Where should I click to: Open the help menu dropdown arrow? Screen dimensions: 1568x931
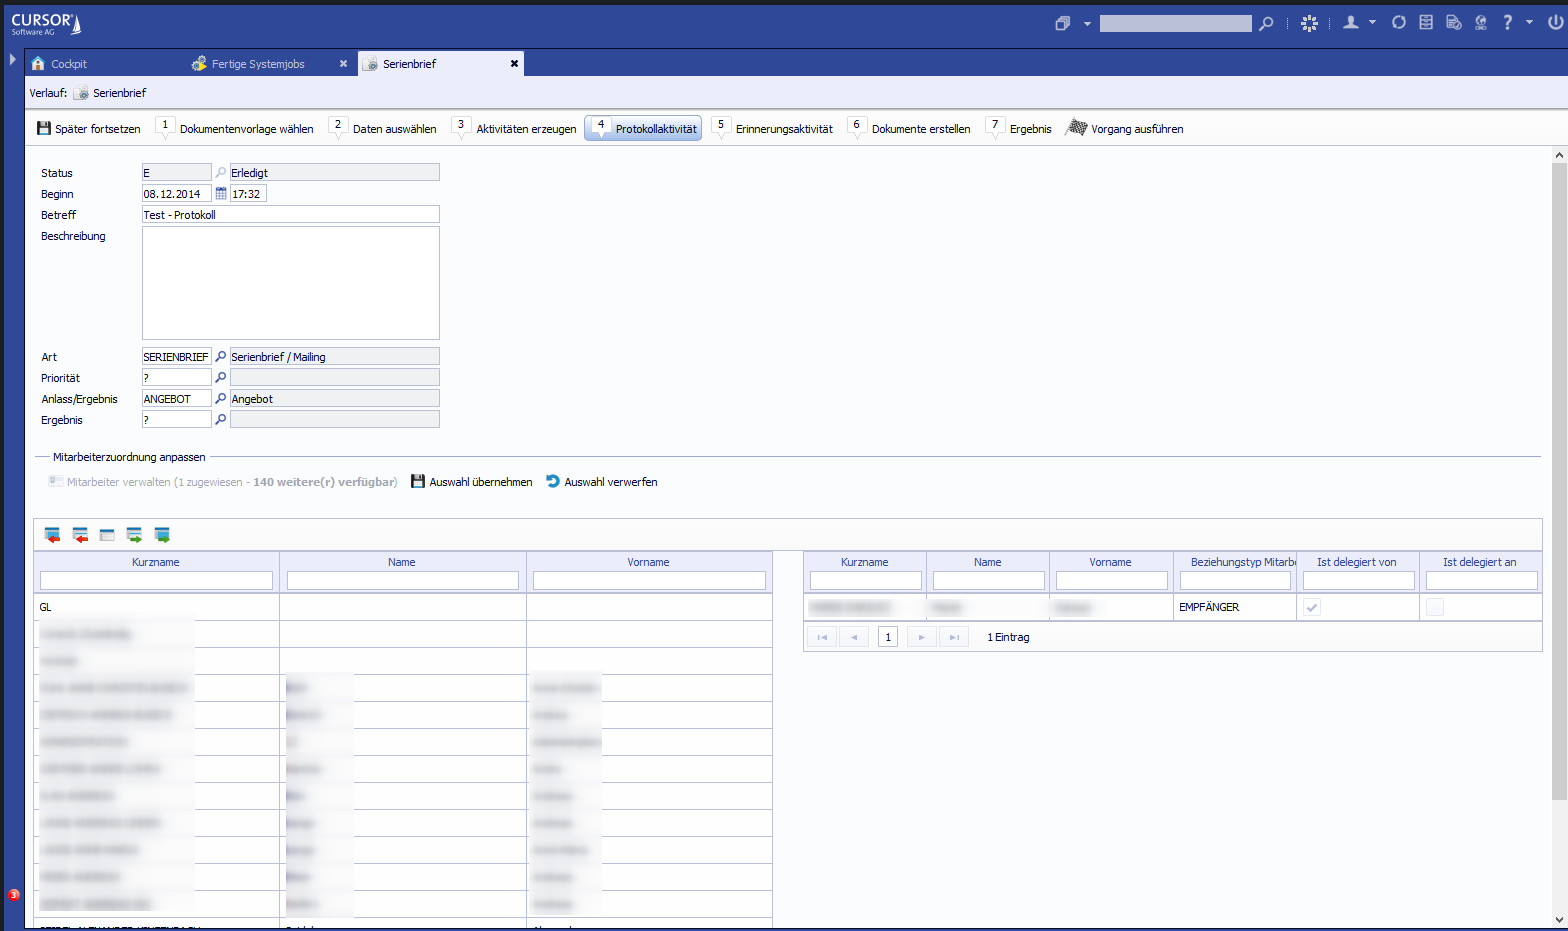pos(1529,22)
